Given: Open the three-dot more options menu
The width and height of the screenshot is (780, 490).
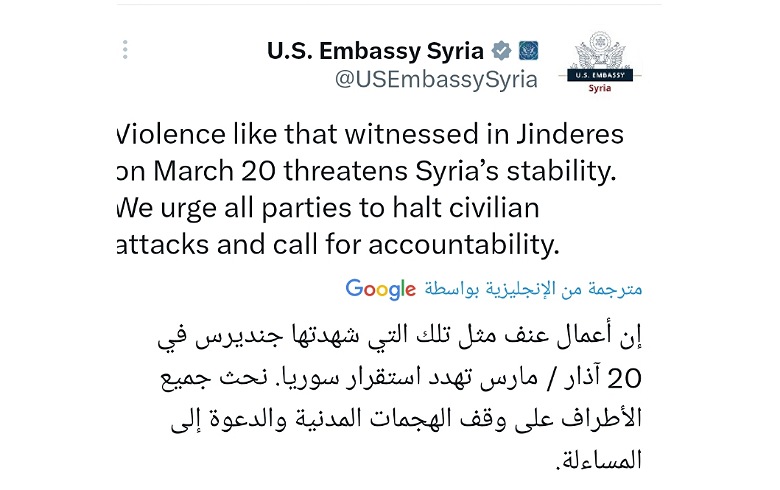Looking at the screenshot, I should pyautogui.click(x=125, y=50).
